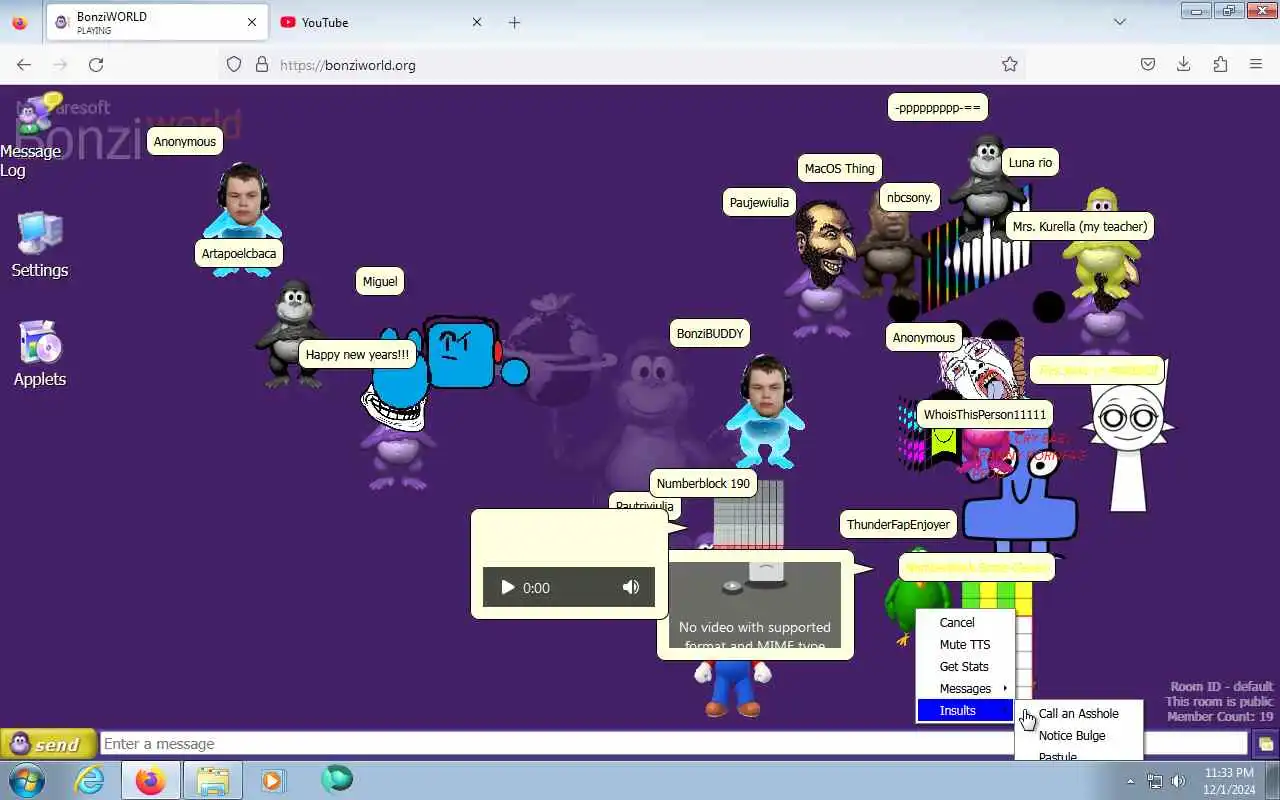1280x800 pixels.
Task: Click the Firefox taskbar icon
Action: tap(151, 780)
